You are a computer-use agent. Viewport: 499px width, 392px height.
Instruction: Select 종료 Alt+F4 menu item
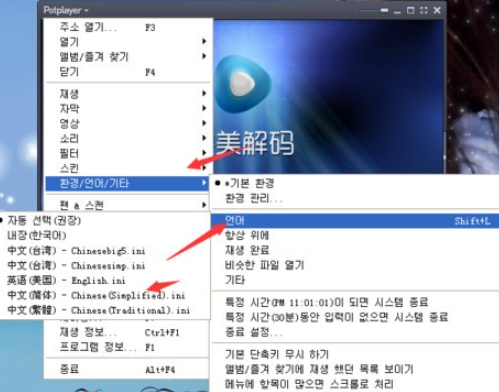point(127,369)
